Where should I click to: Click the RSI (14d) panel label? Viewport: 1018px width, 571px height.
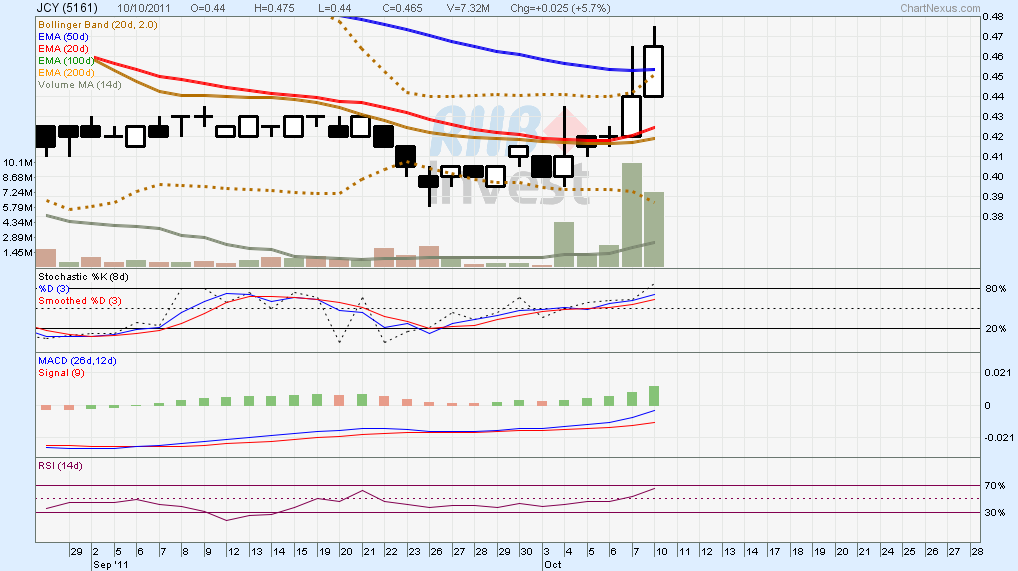[x=60, y=466]
